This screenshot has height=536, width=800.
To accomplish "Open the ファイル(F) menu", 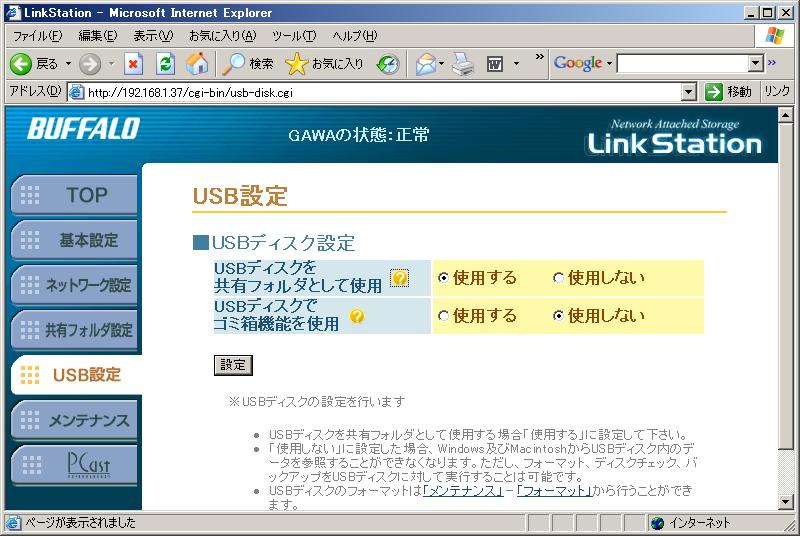I will pos(37,36).
